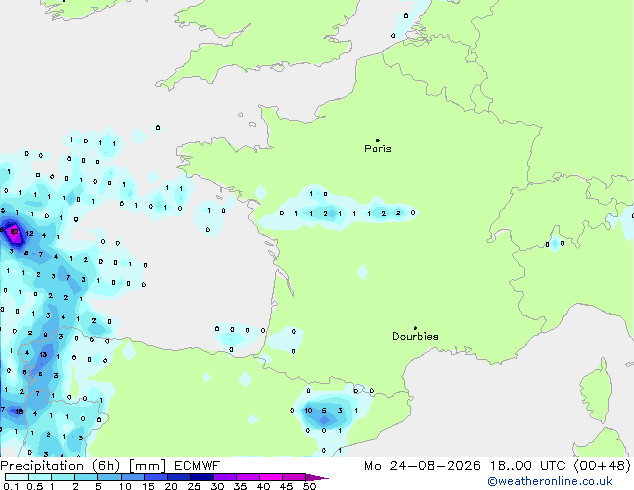Select the Paris city dot marker
The height and width of the screenshot is (490, 634).
pyautogui.click(x=378, y=140)
